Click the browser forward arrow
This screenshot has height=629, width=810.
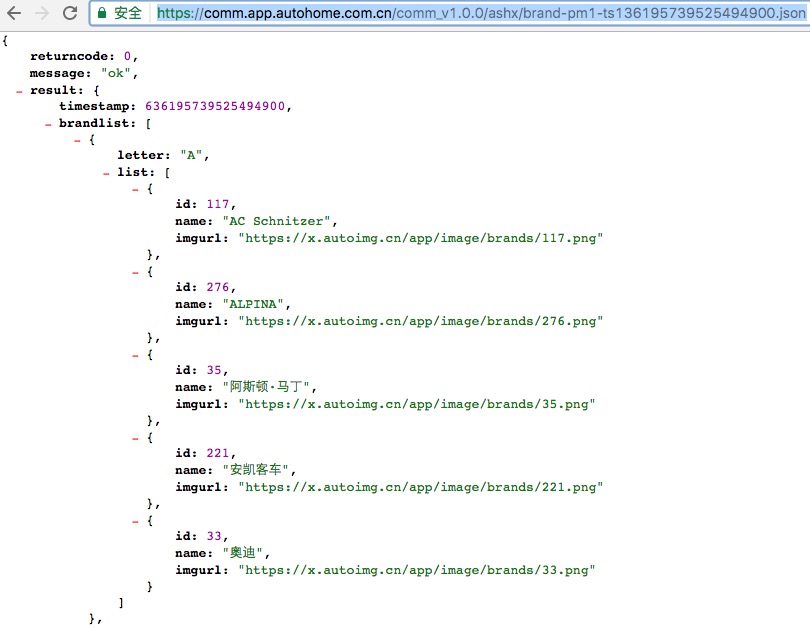point(42,13)
